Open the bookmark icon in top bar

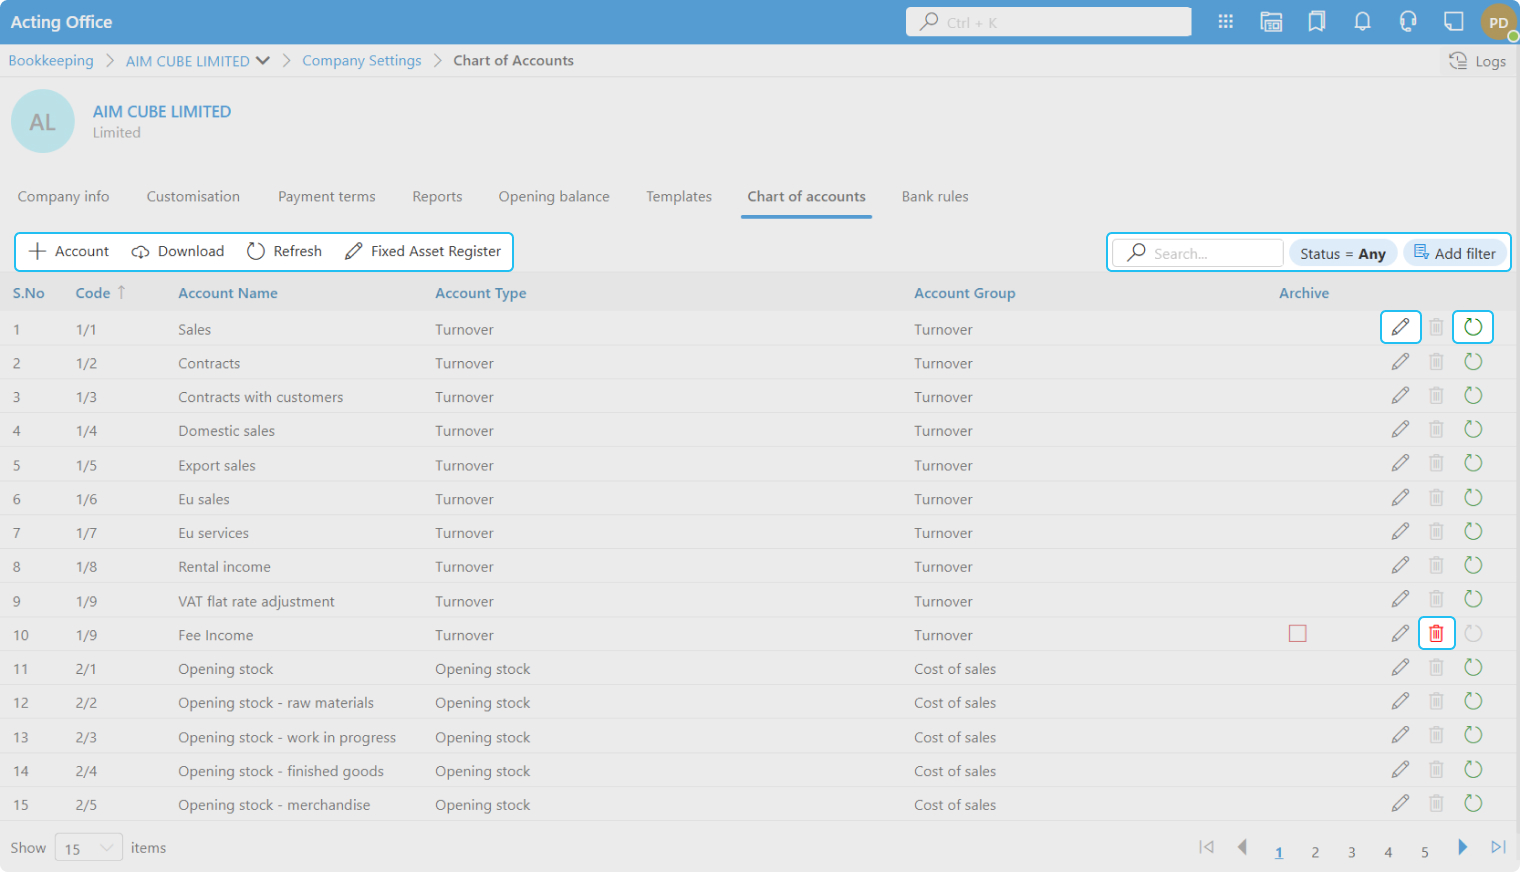click(1317, 22)
